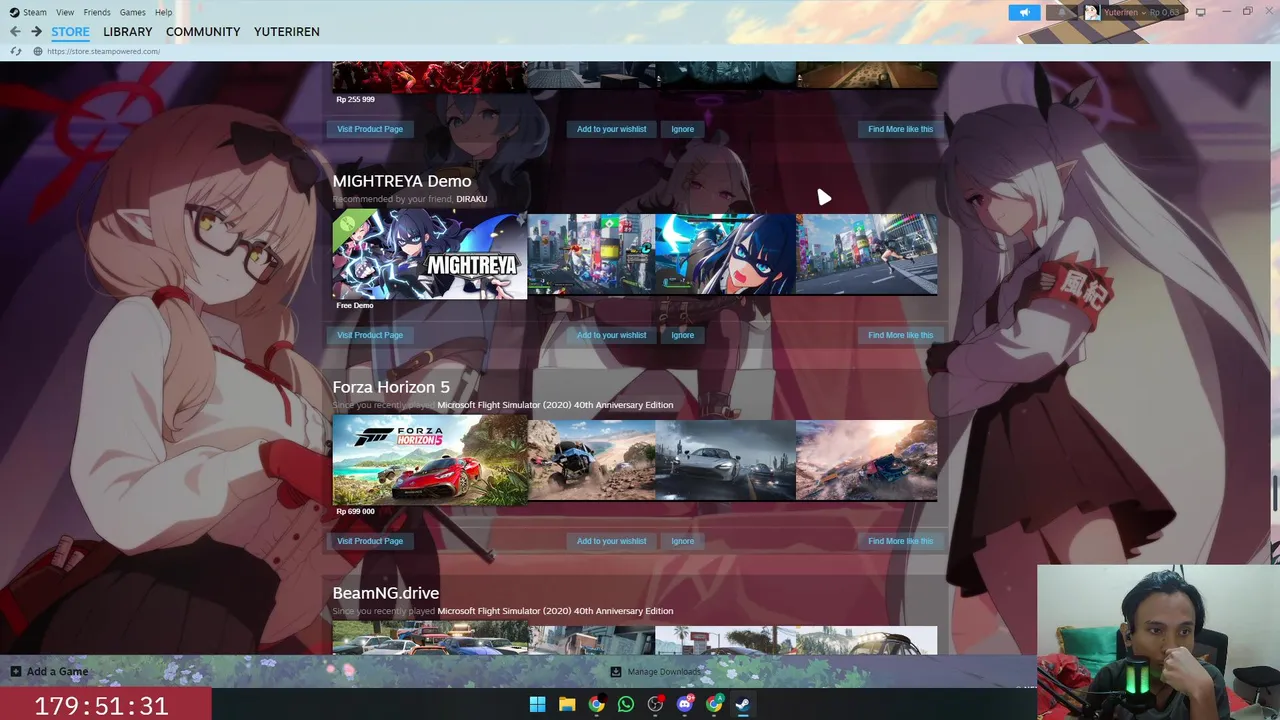Visit Product Page for MIGHTREYA Demo

point(370,335)
